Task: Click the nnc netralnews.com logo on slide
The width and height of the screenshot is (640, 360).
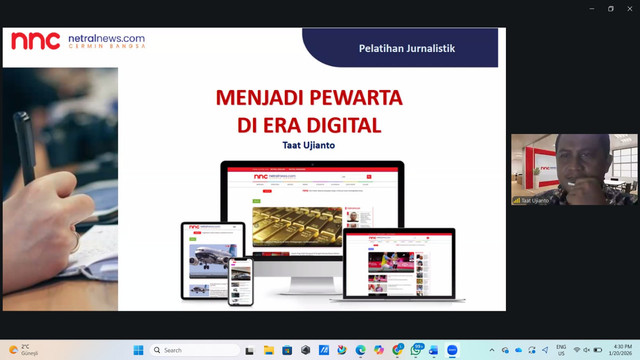Action: click(x=78, y=41)
